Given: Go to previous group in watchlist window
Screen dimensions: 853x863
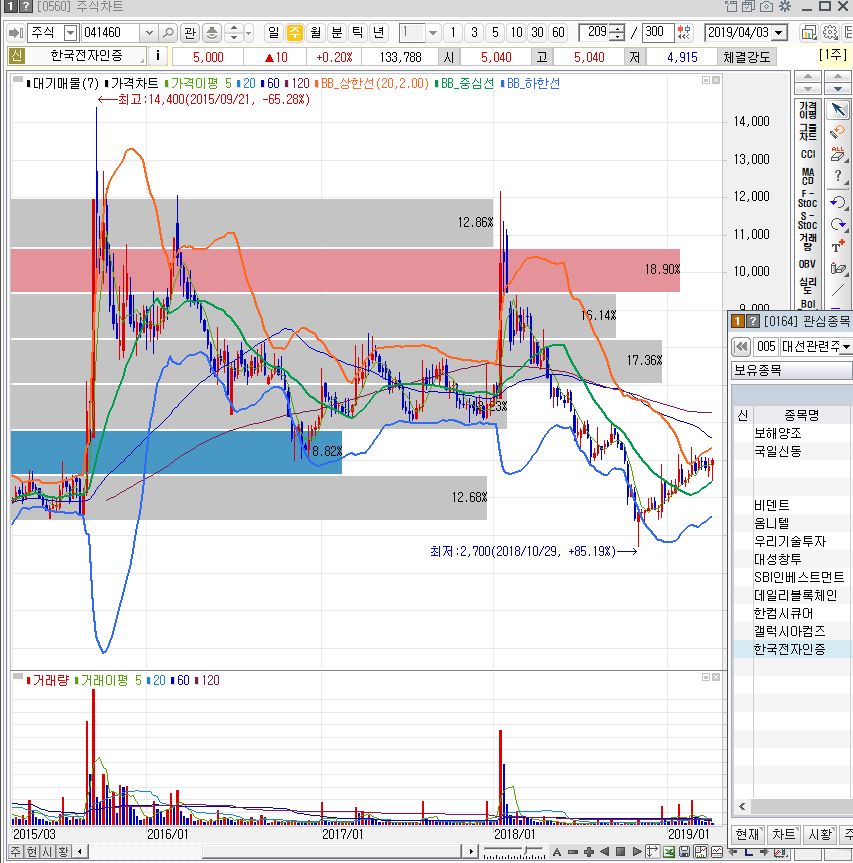Looking at the screenshot, I should click(x=741, y=346).
